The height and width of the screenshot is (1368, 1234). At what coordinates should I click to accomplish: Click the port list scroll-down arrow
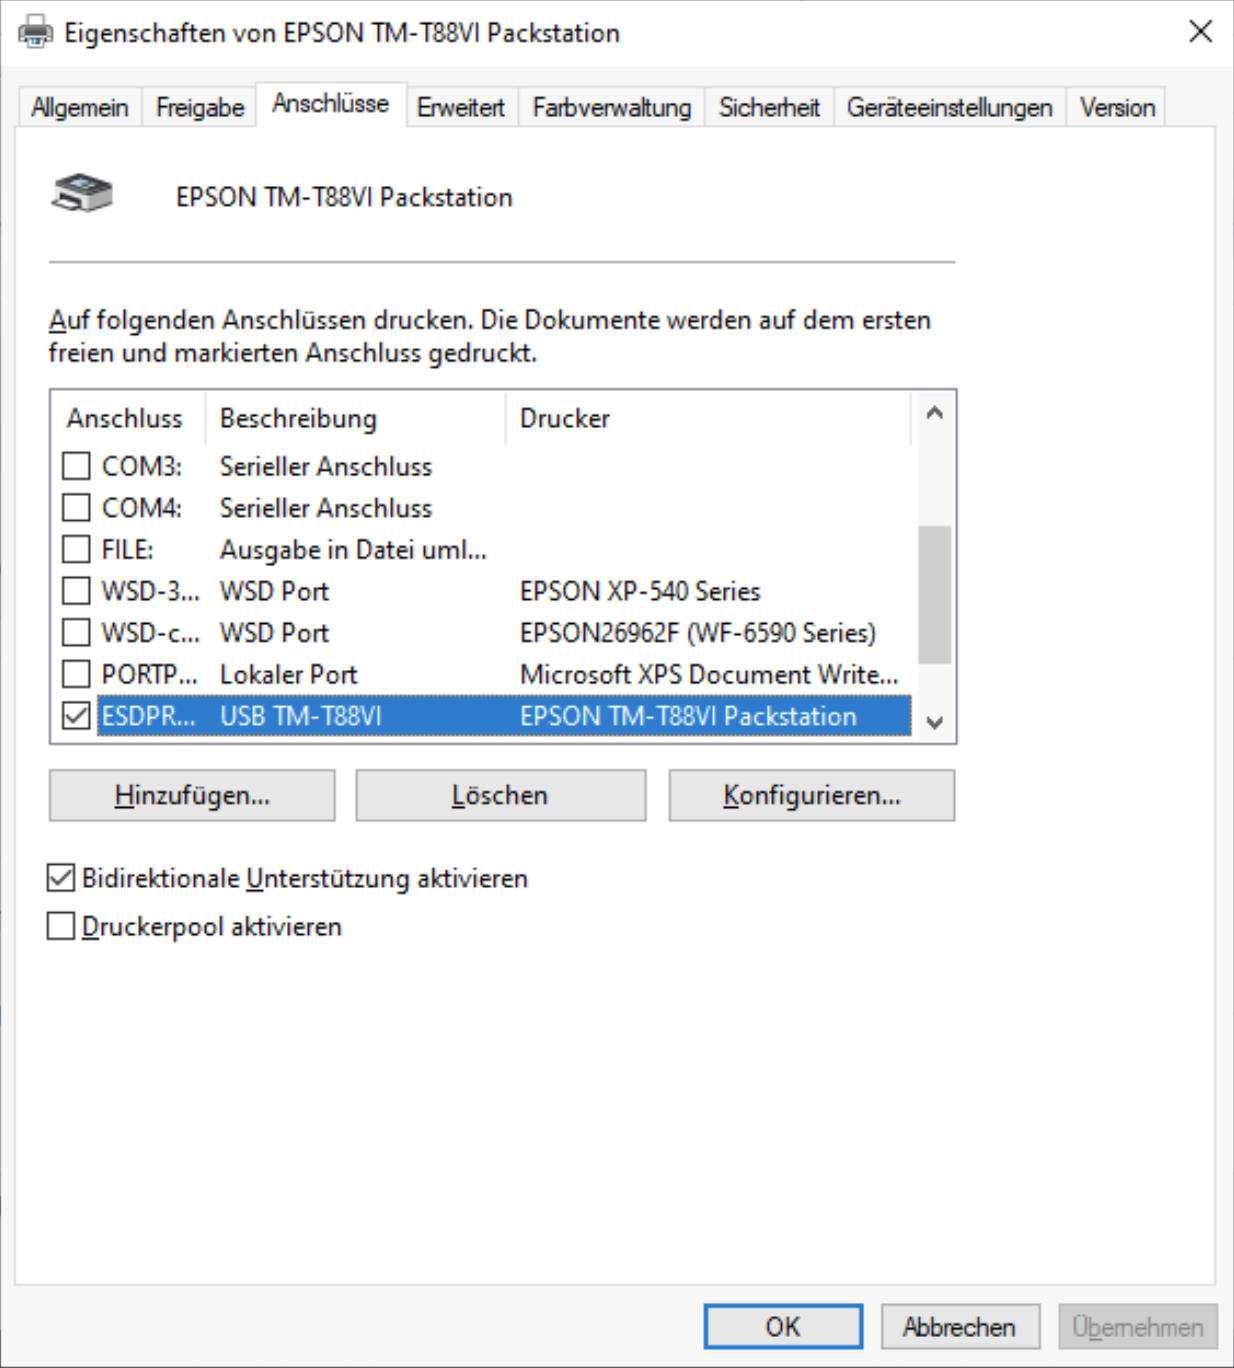[x=935, y=722]
